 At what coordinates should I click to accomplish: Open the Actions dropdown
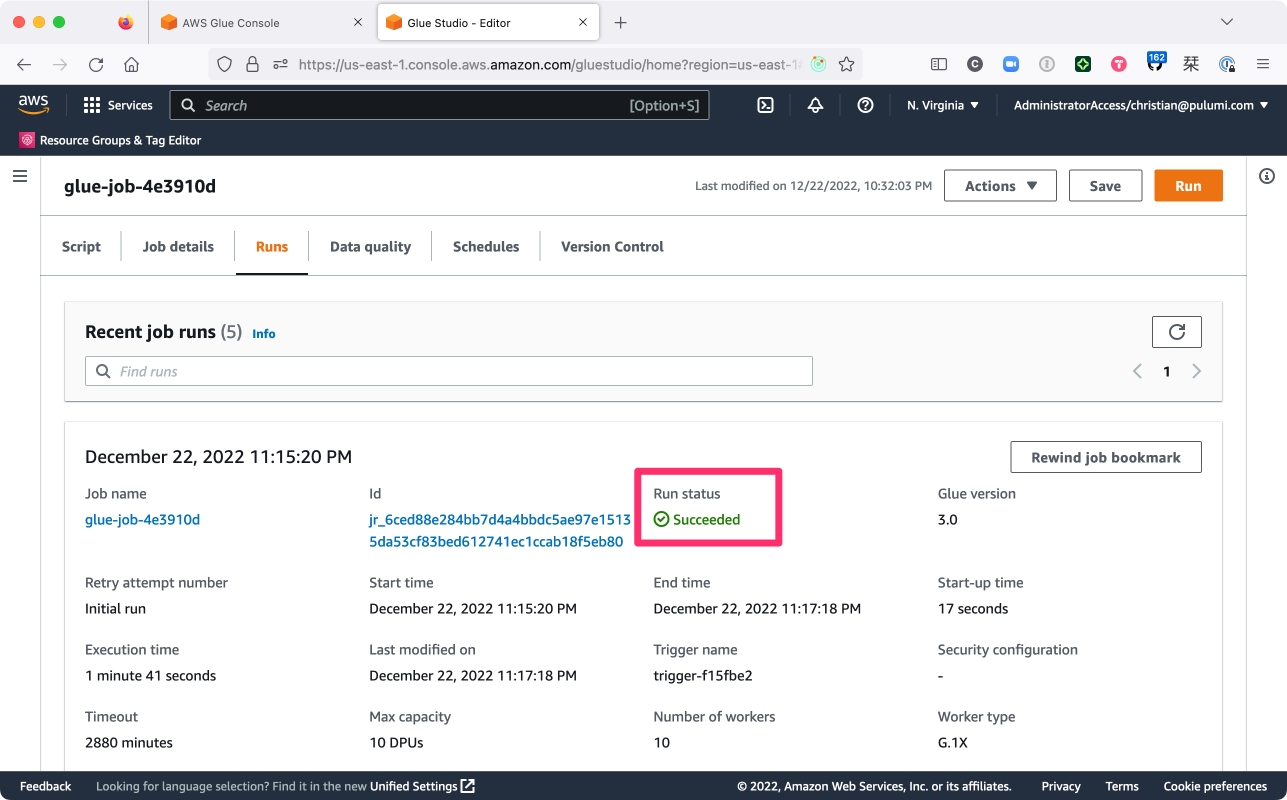click(x=1000, y=186)
